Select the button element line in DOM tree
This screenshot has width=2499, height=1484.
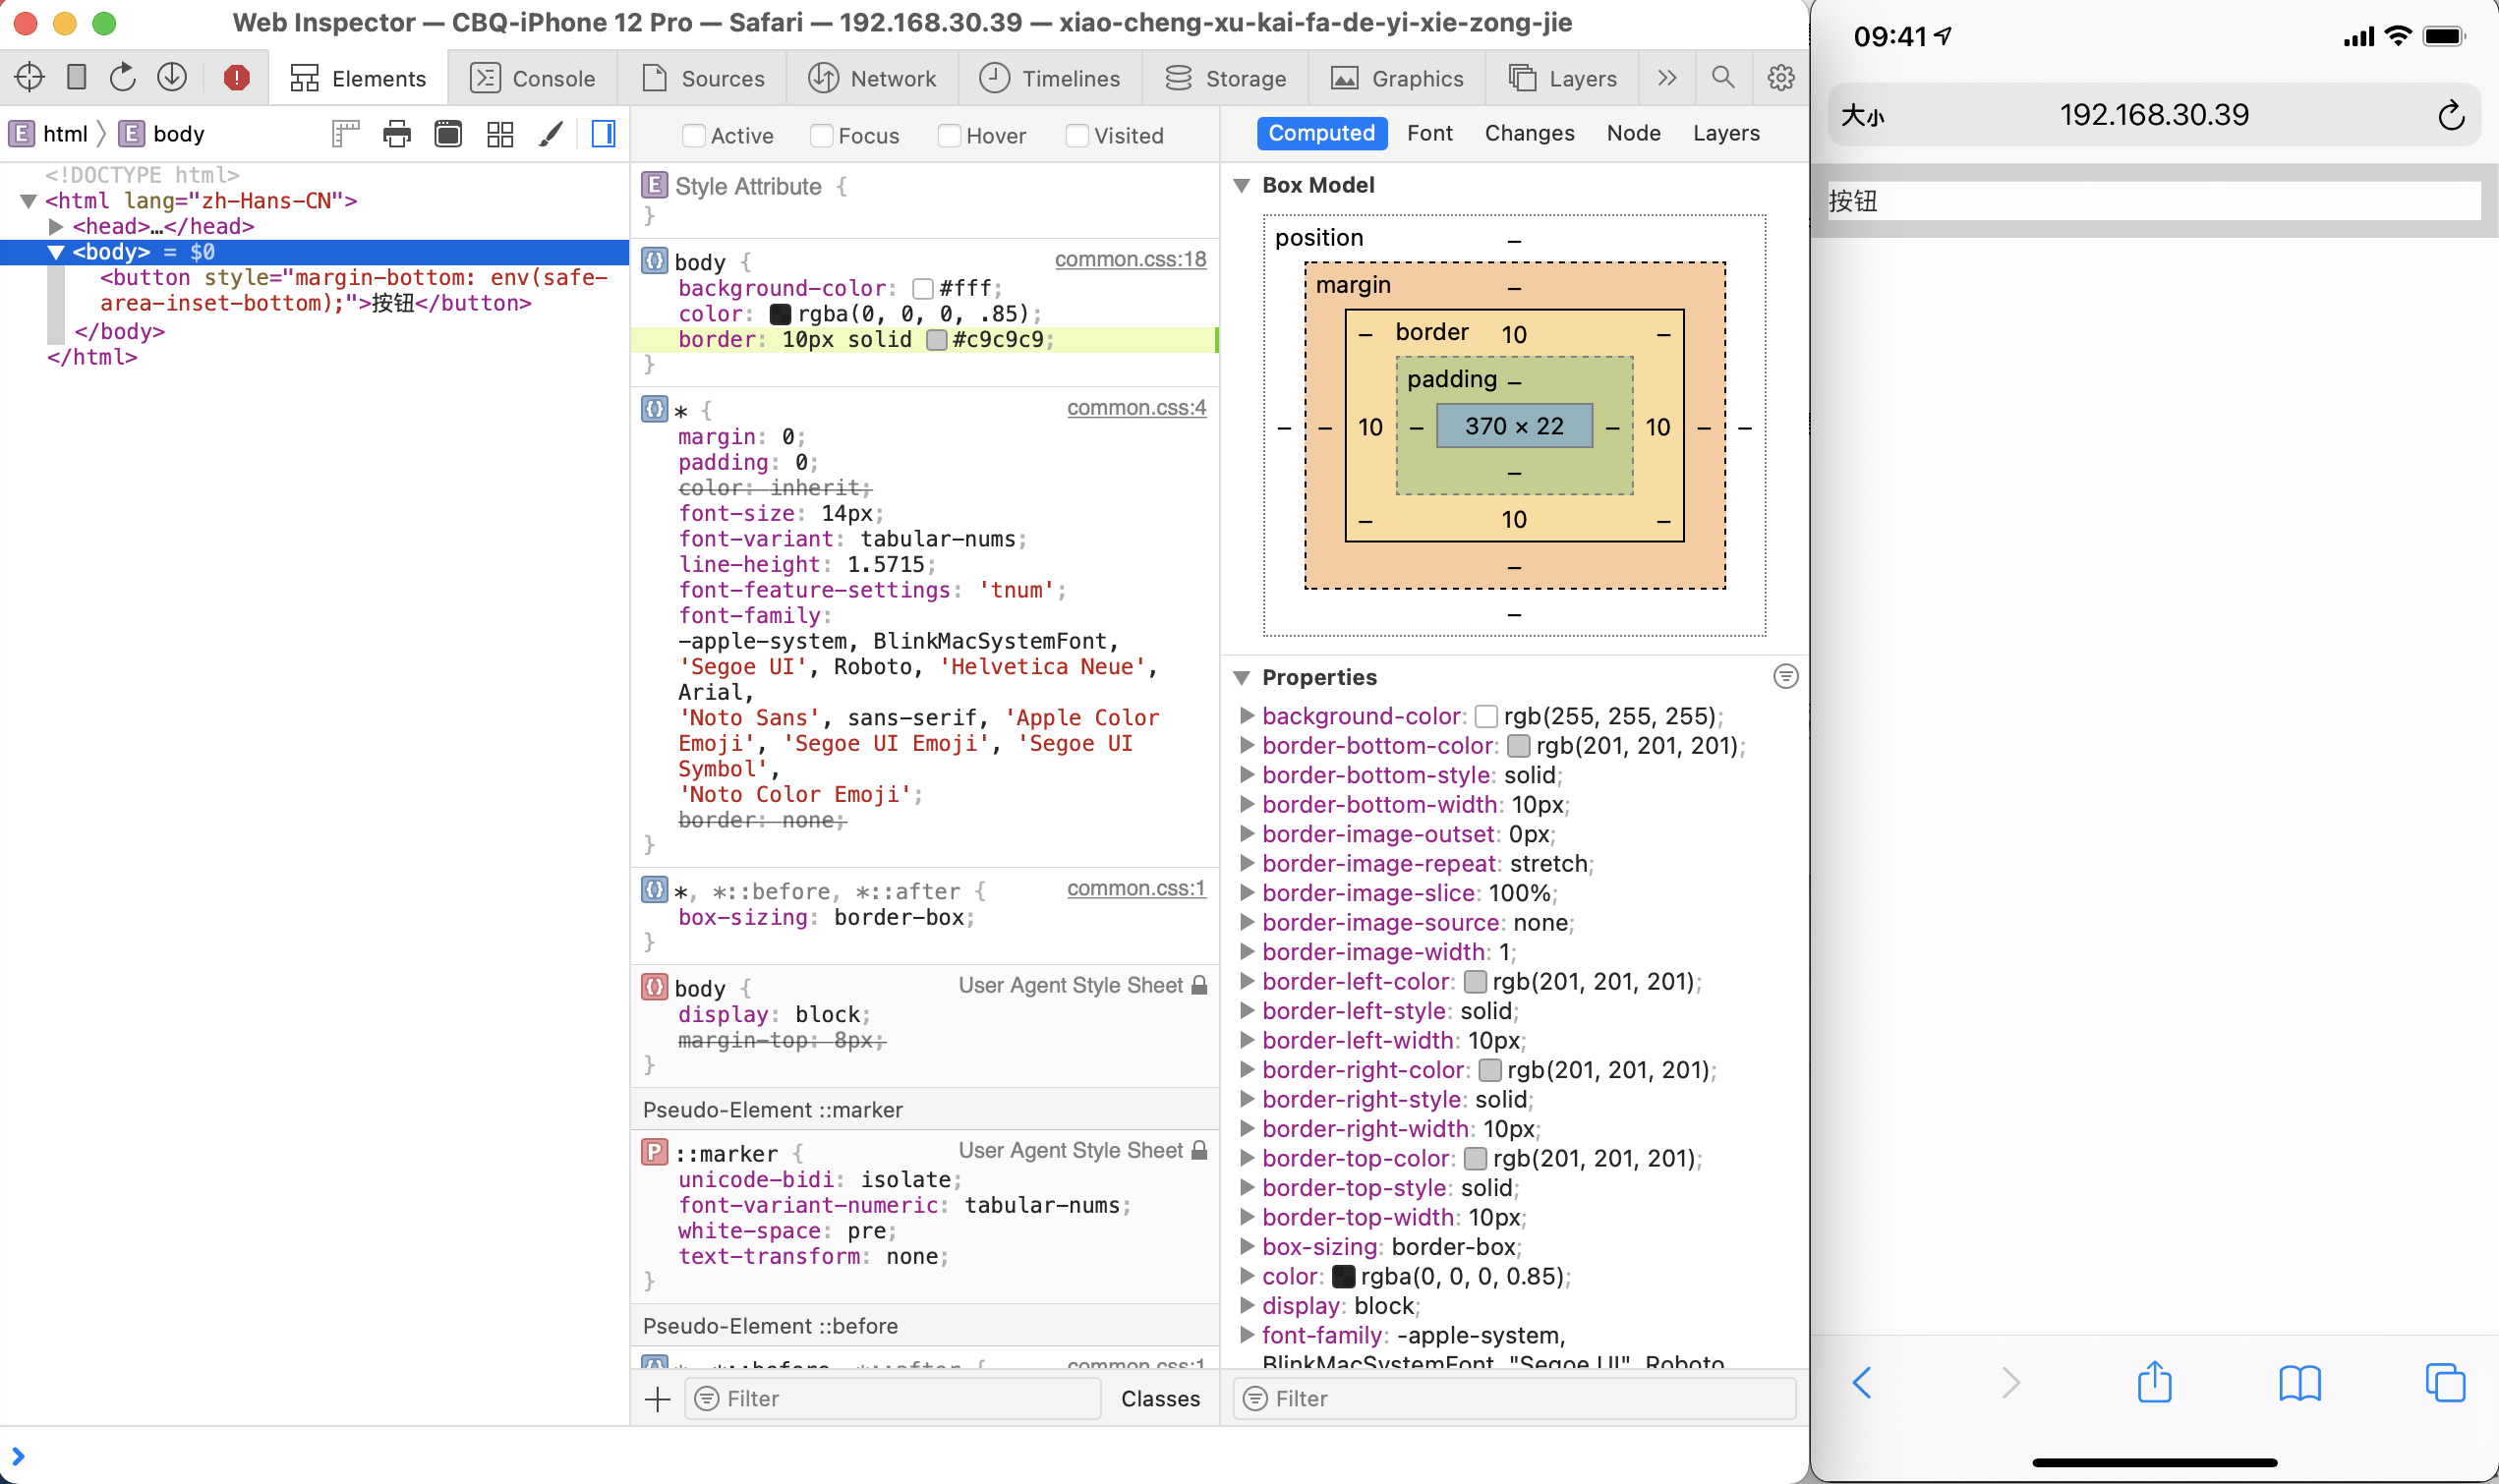tap(354, 290)
